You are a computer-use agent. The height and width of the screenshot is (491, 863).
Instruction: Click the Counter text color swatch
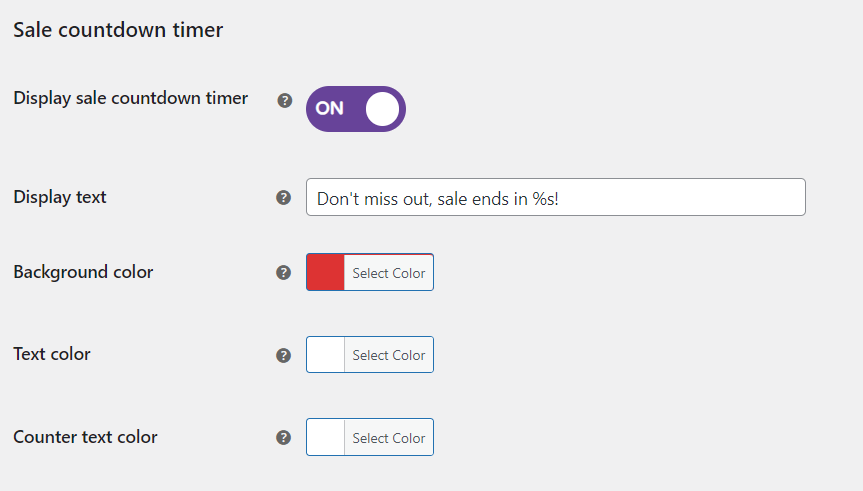point(326,437)
